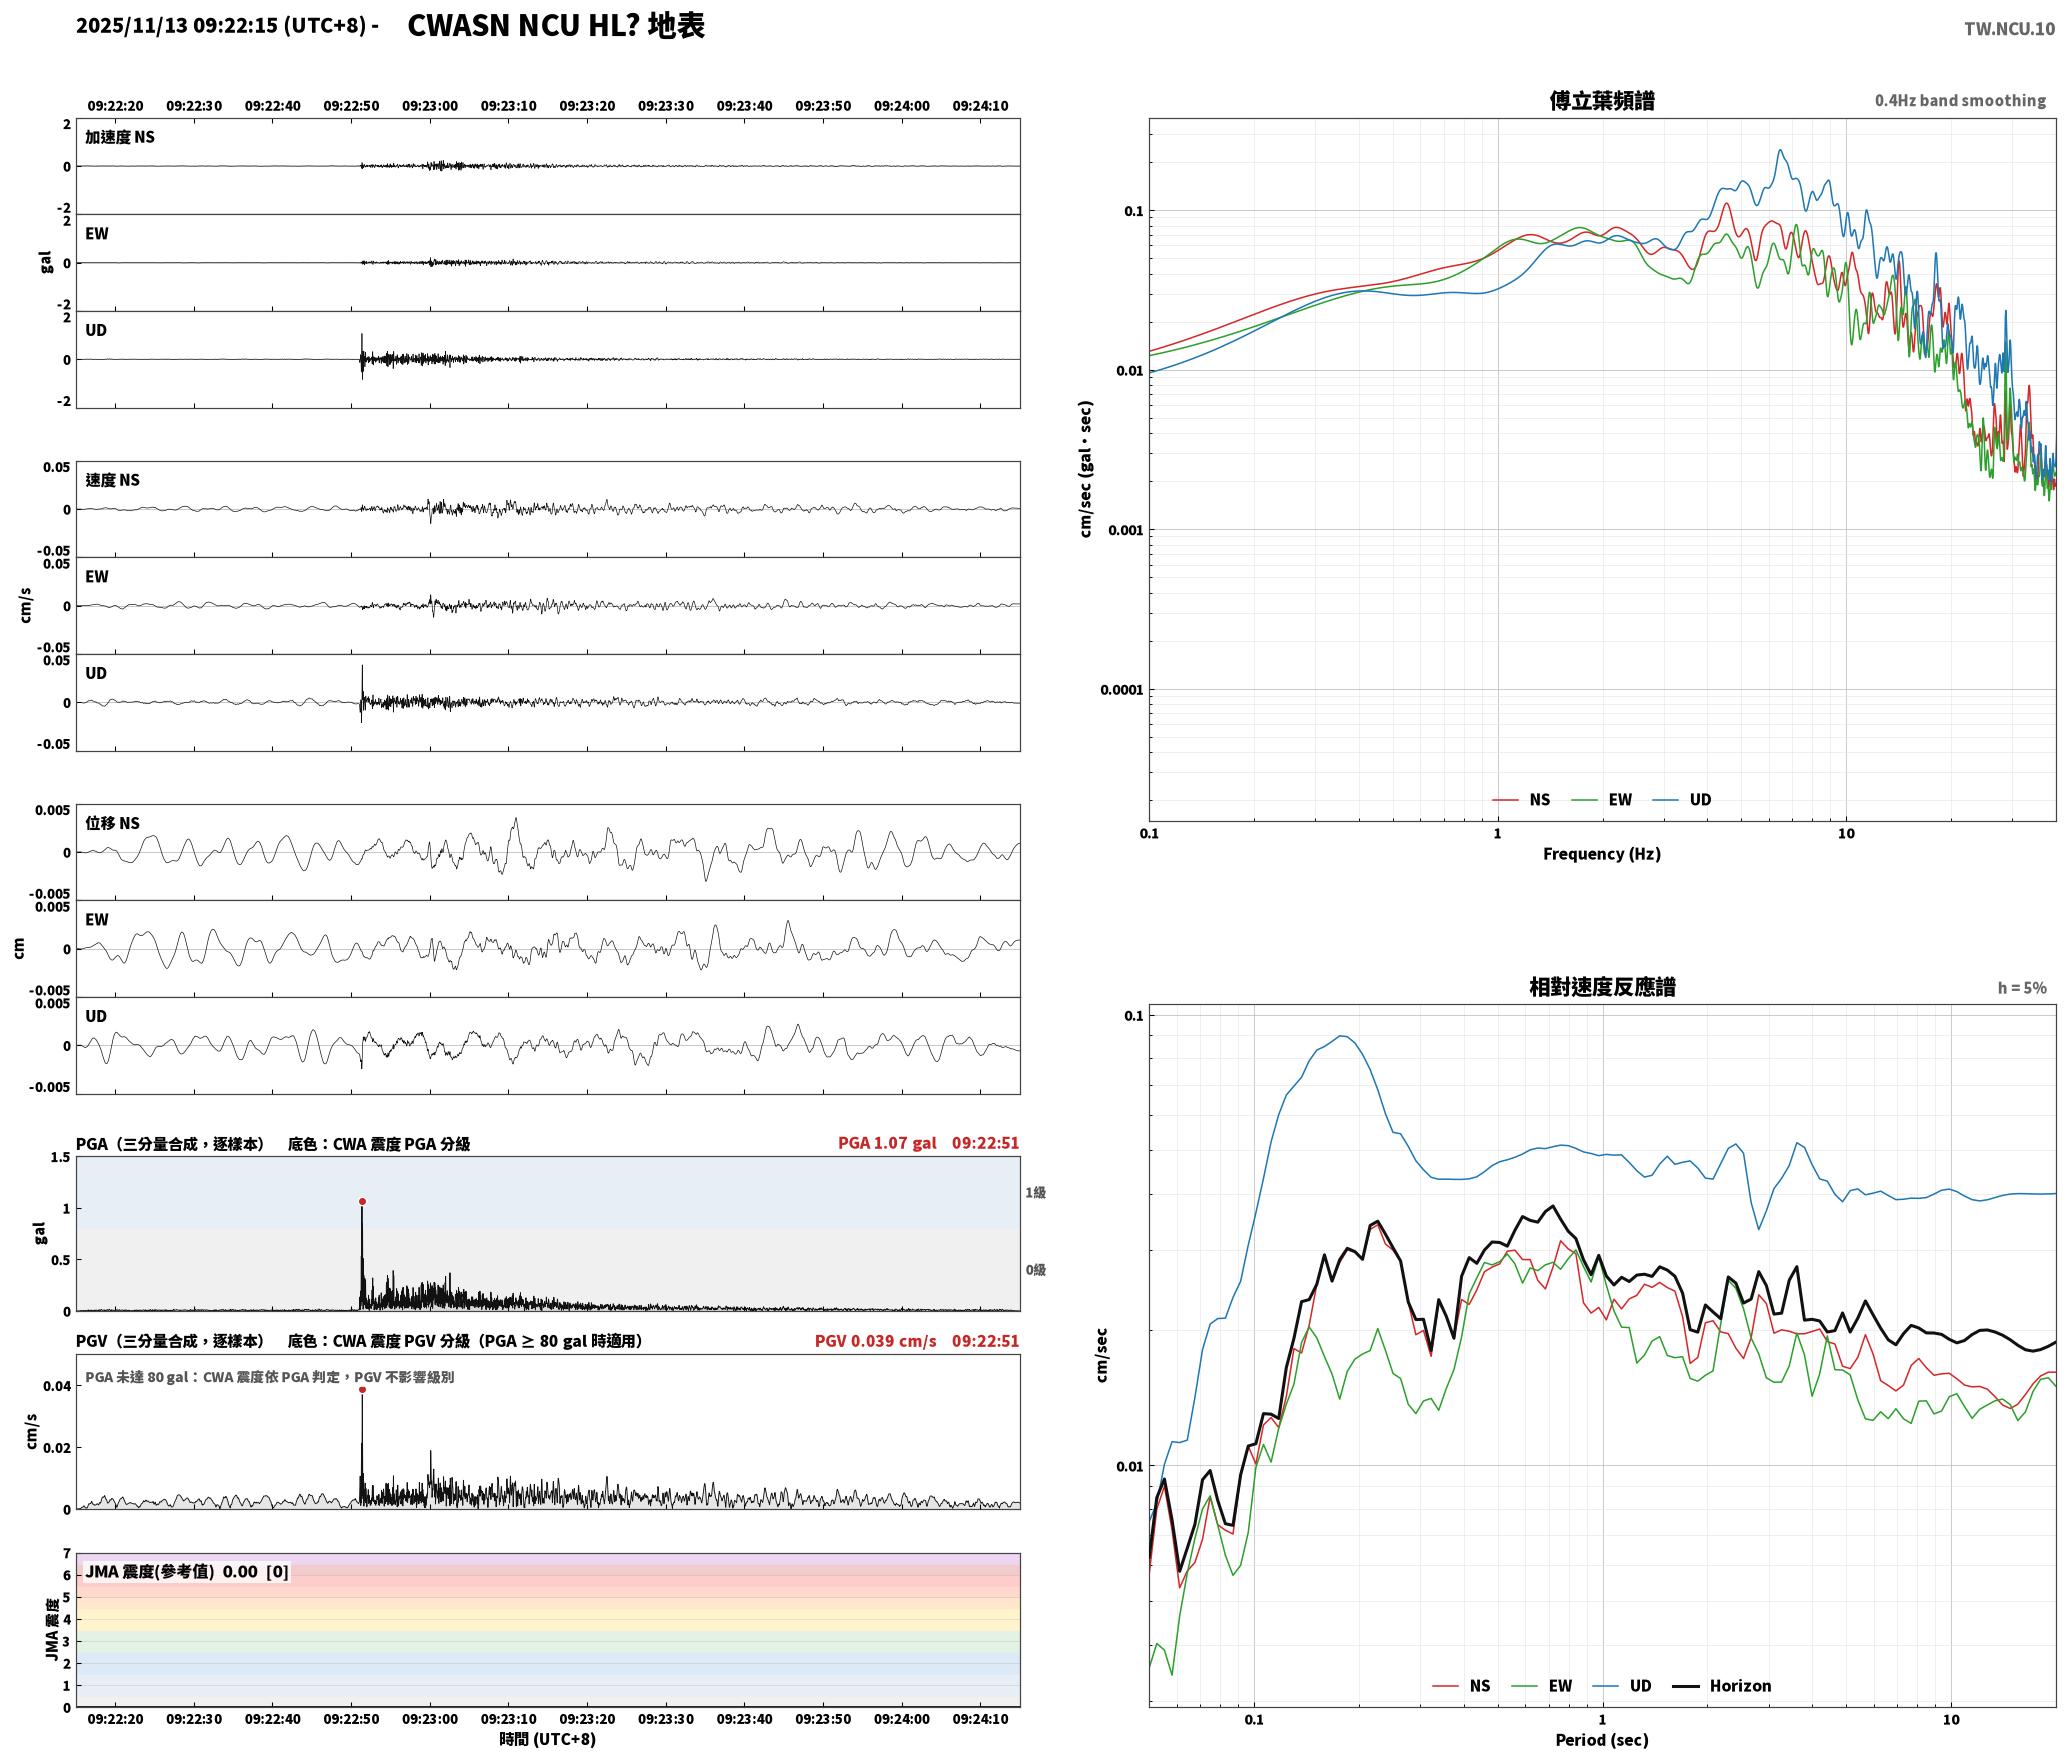Select the EW legend entry in Fourier spectrum
The image size is (2066, 1760).
(1602, 799)
